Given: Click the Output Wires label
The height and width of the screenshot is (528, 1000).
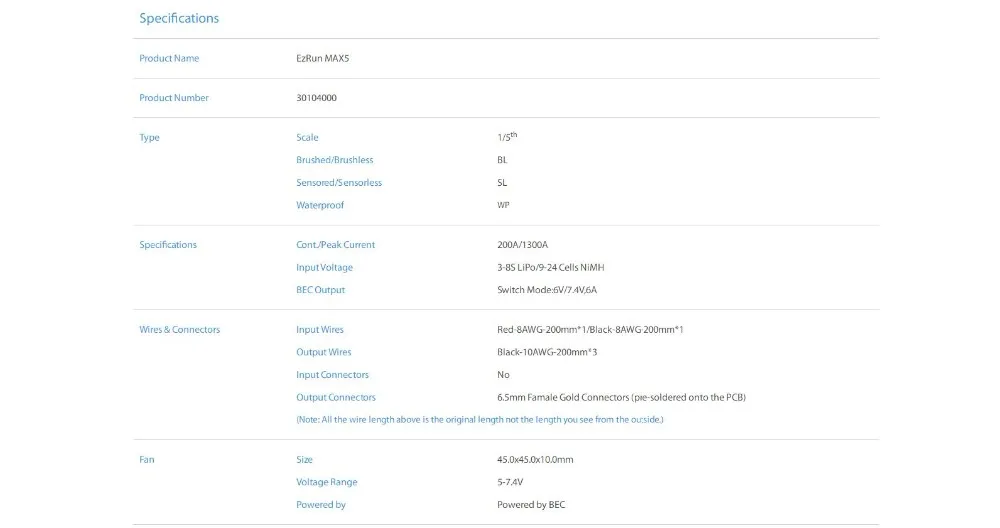Looking at the screenshot, I should 323,352.
